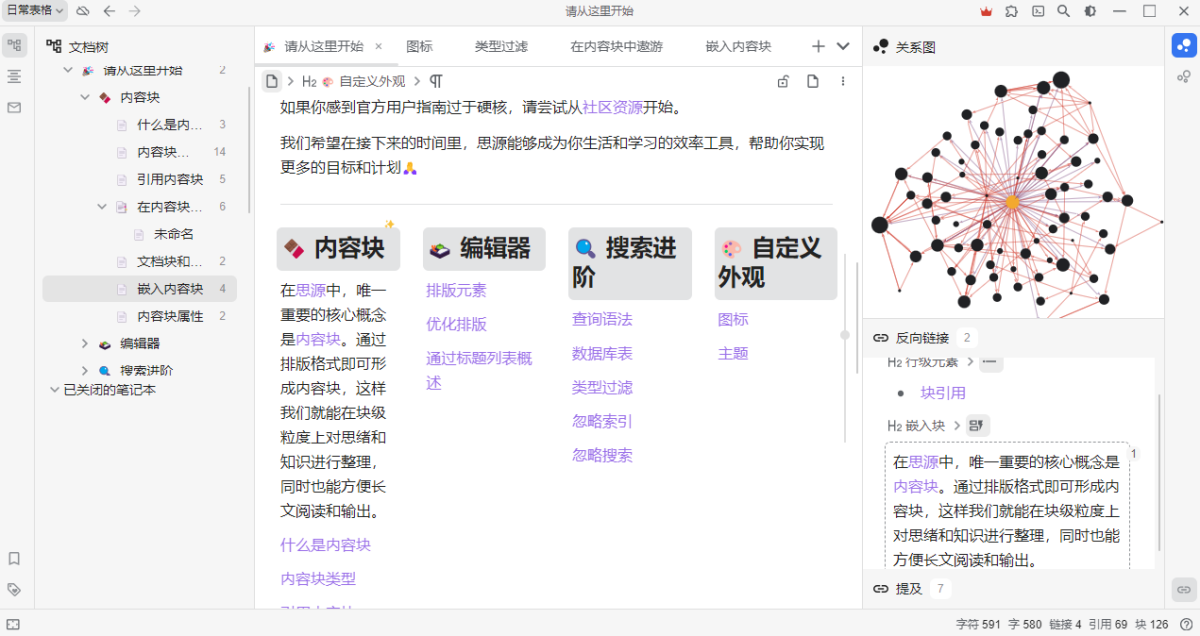Click the bookmark icon in left dock

click(14, 559)
